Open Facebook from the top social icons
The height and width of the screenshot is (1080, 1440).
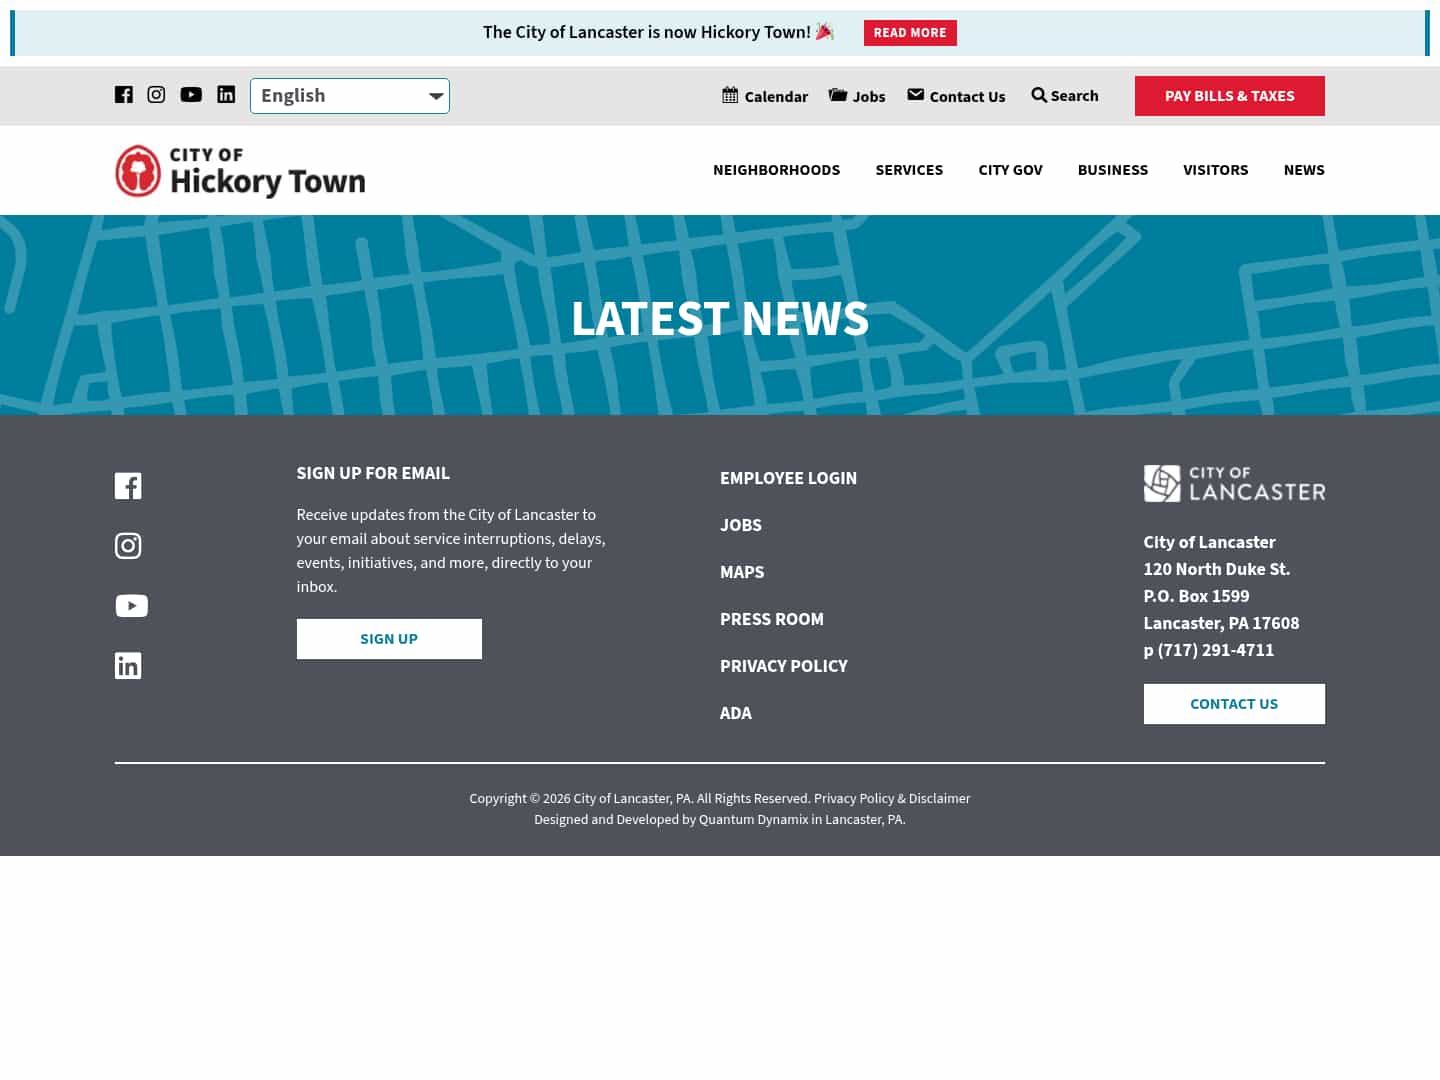(x=124, y=94)
